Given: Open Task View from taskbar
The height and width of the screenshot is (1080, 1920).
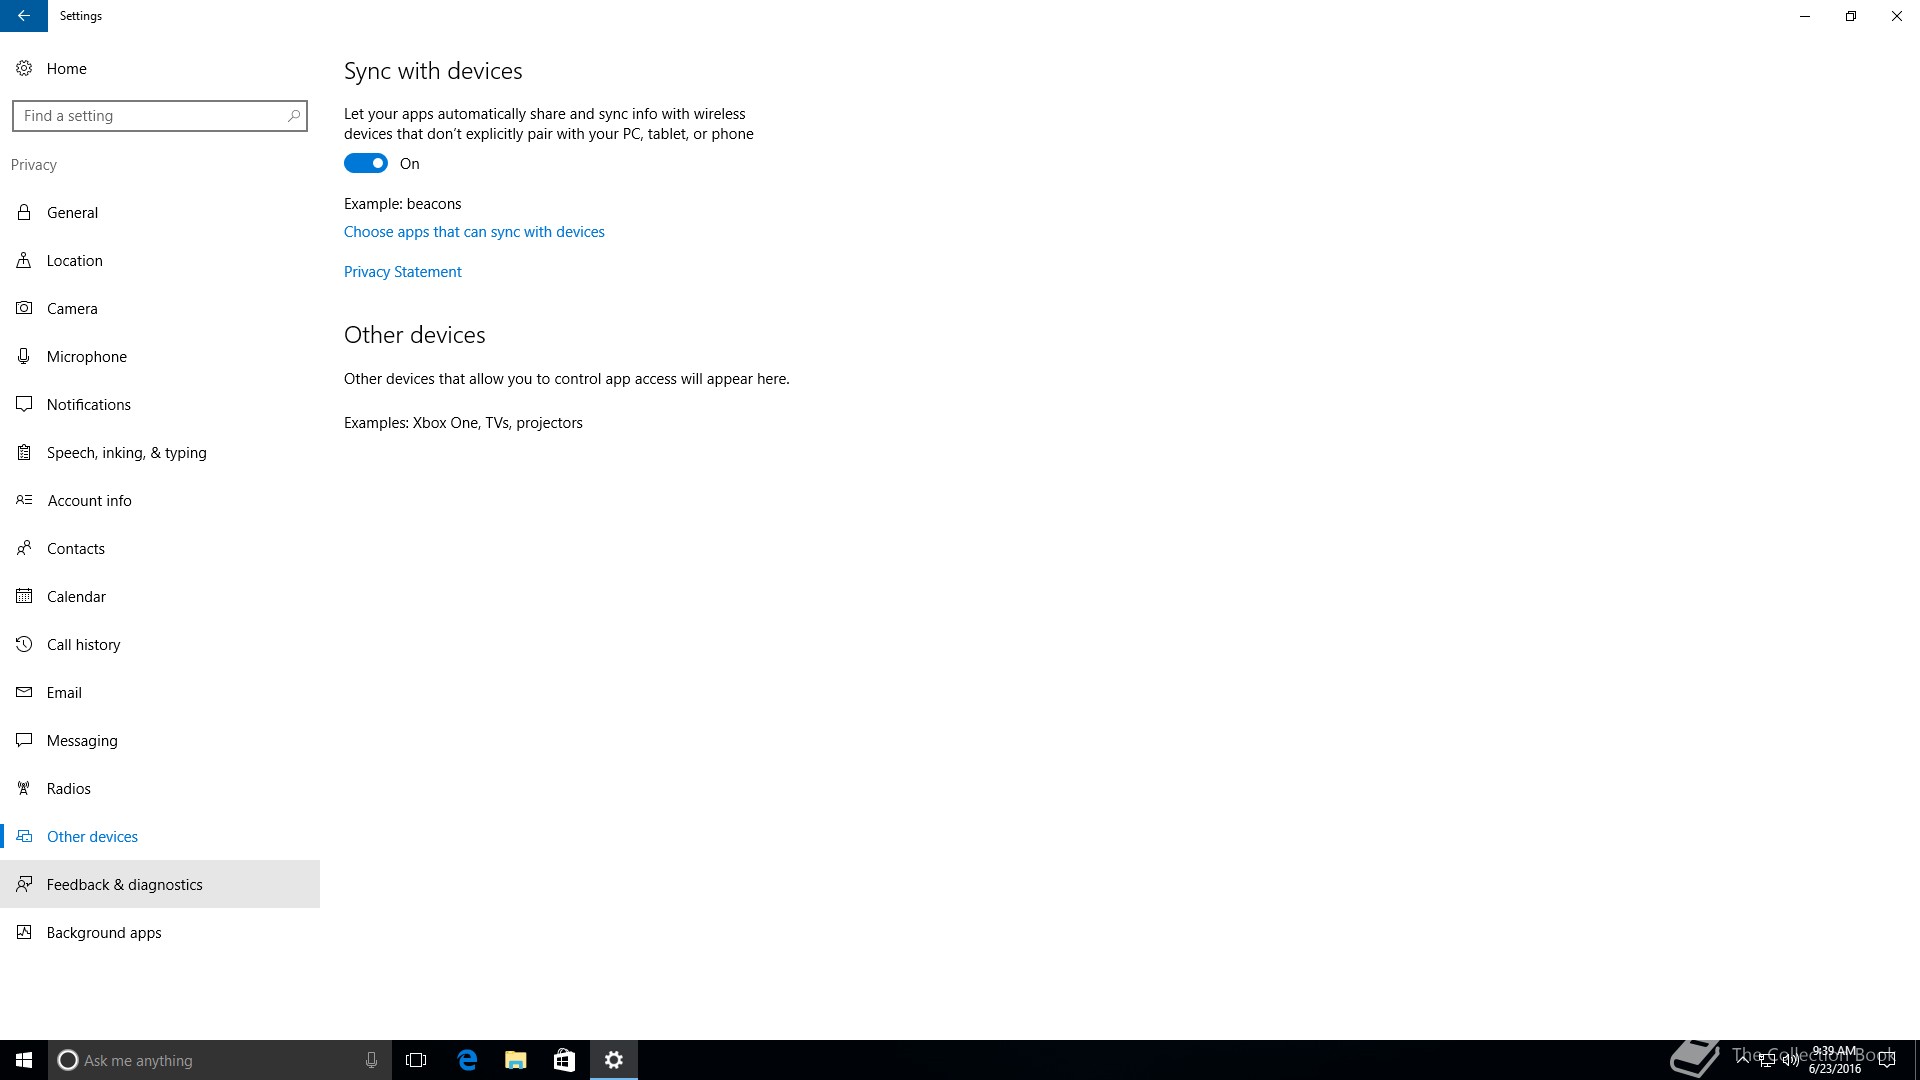Looking at the screenshot, I should tap(416, 1060).
